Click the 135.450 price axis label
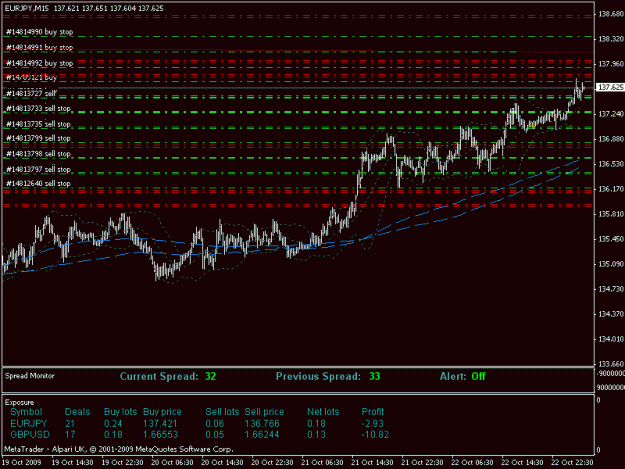 (x=611, y=239)
